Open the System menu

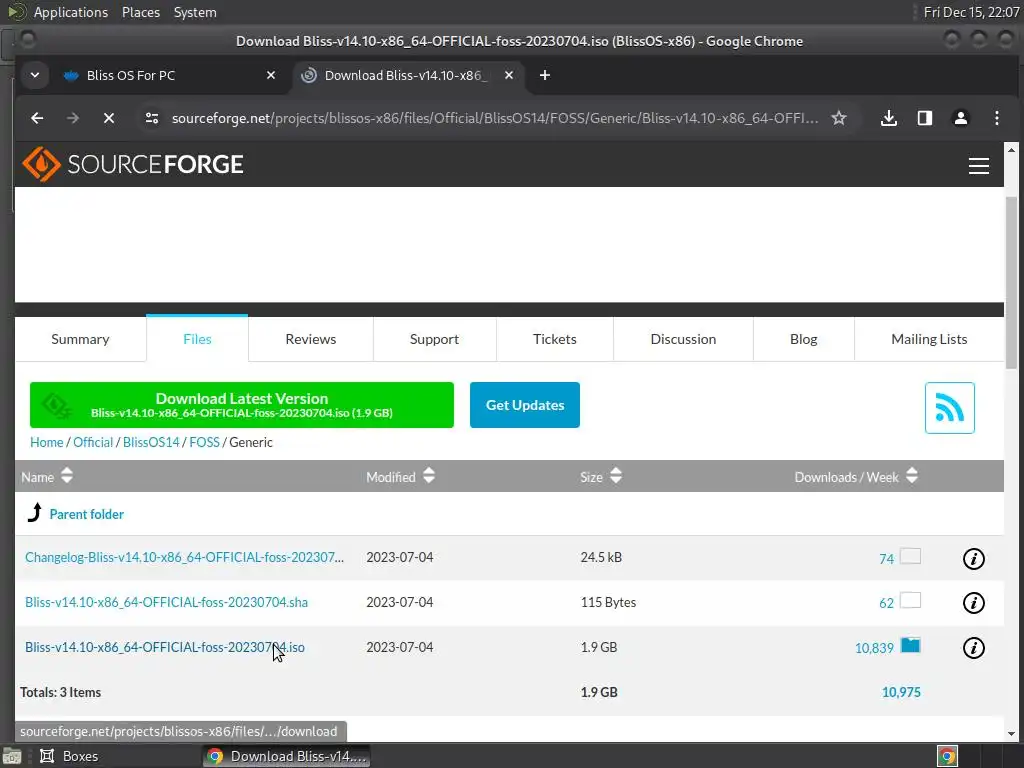pyautogui.click(x=195, y=12)
